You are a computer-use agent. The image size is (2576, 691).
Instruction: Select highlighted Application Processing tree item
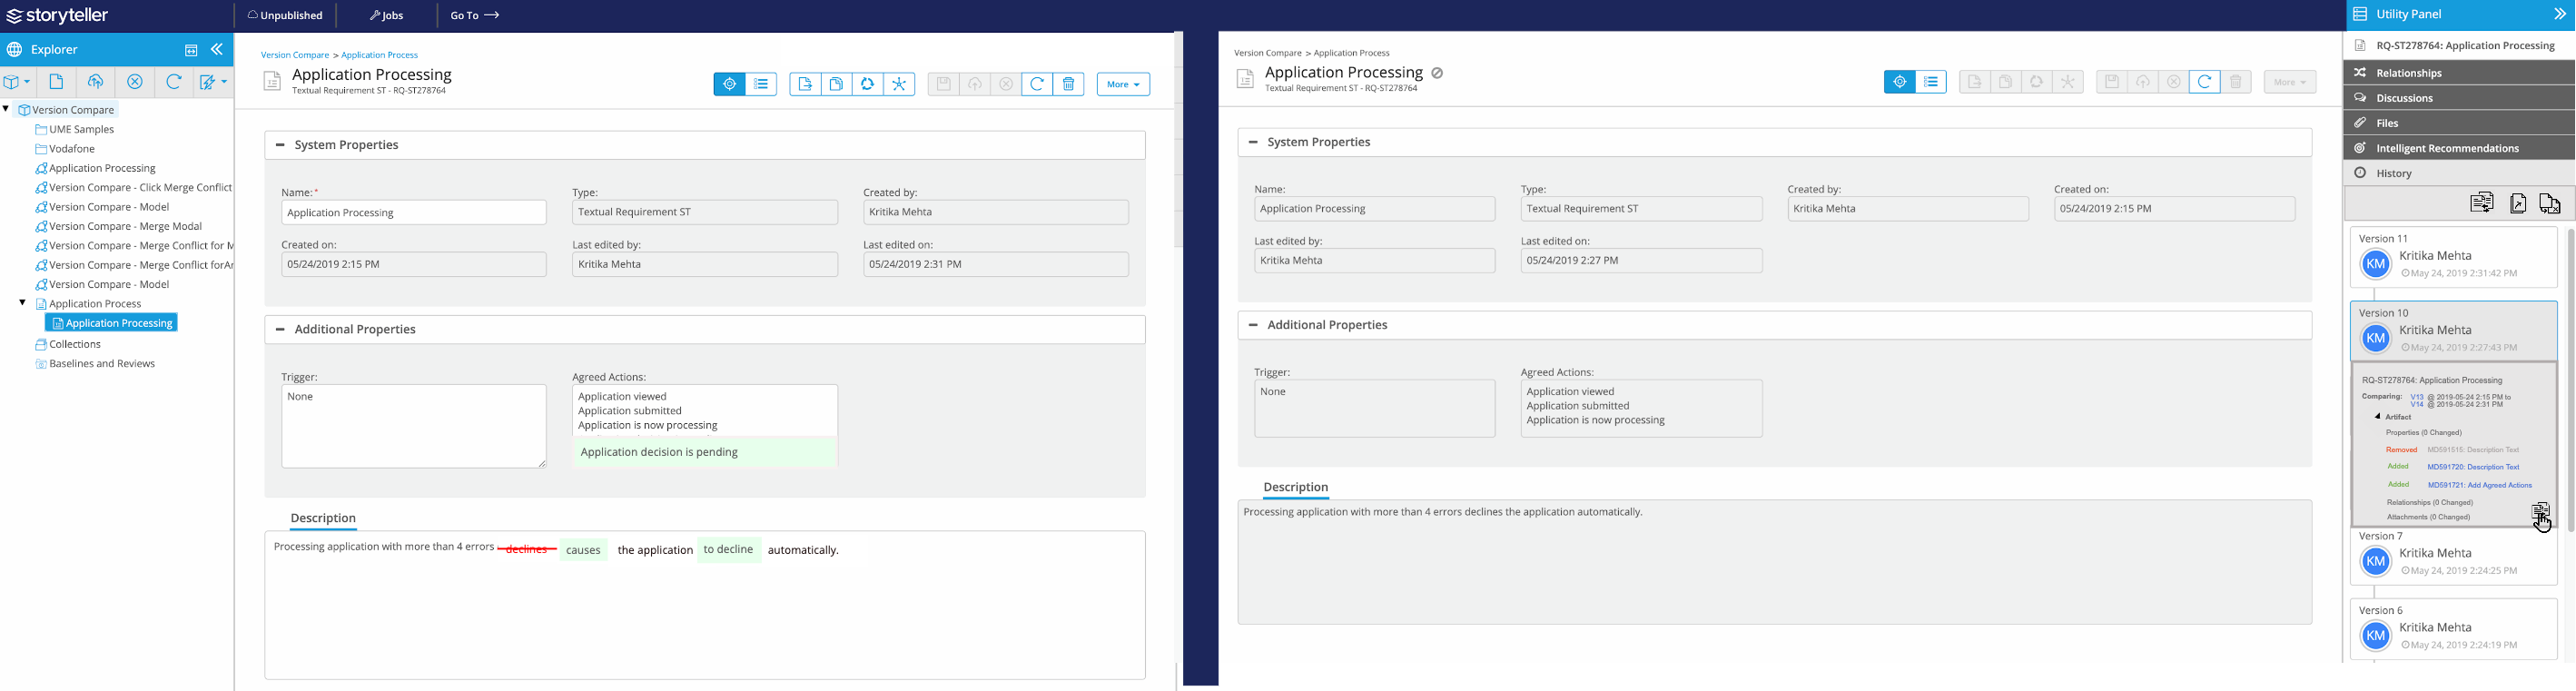[112, 323]
